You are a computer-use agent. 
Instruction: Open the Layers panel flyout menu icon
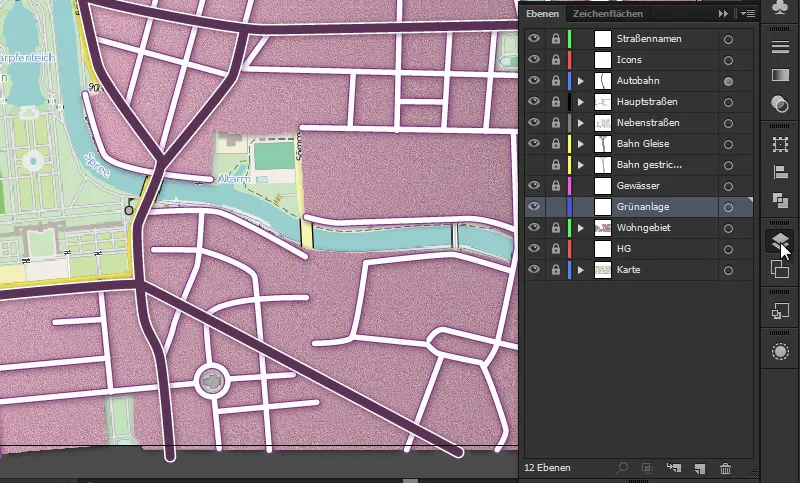[748, 14]
